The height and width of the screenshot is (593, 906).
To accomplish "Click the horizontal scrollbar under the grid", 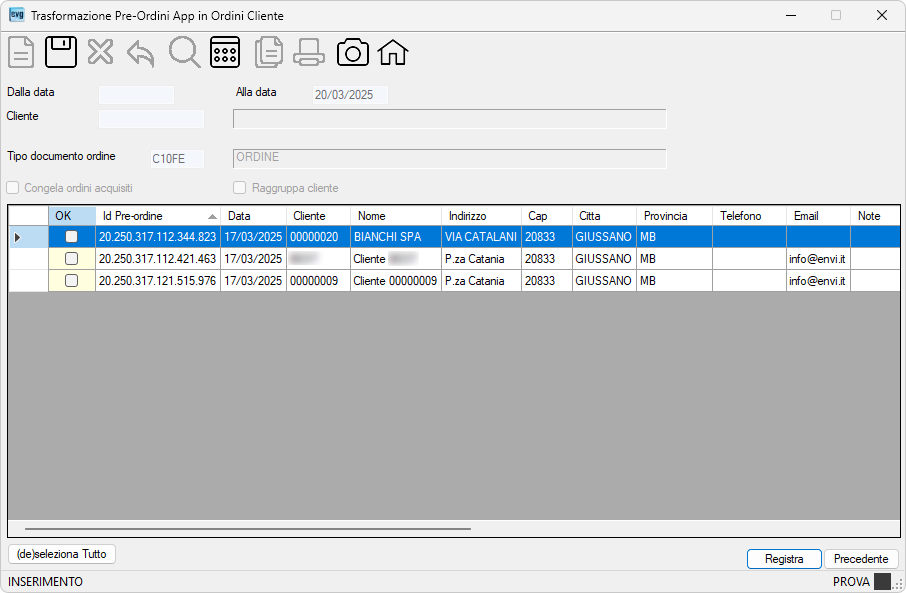I will point(248,529).
